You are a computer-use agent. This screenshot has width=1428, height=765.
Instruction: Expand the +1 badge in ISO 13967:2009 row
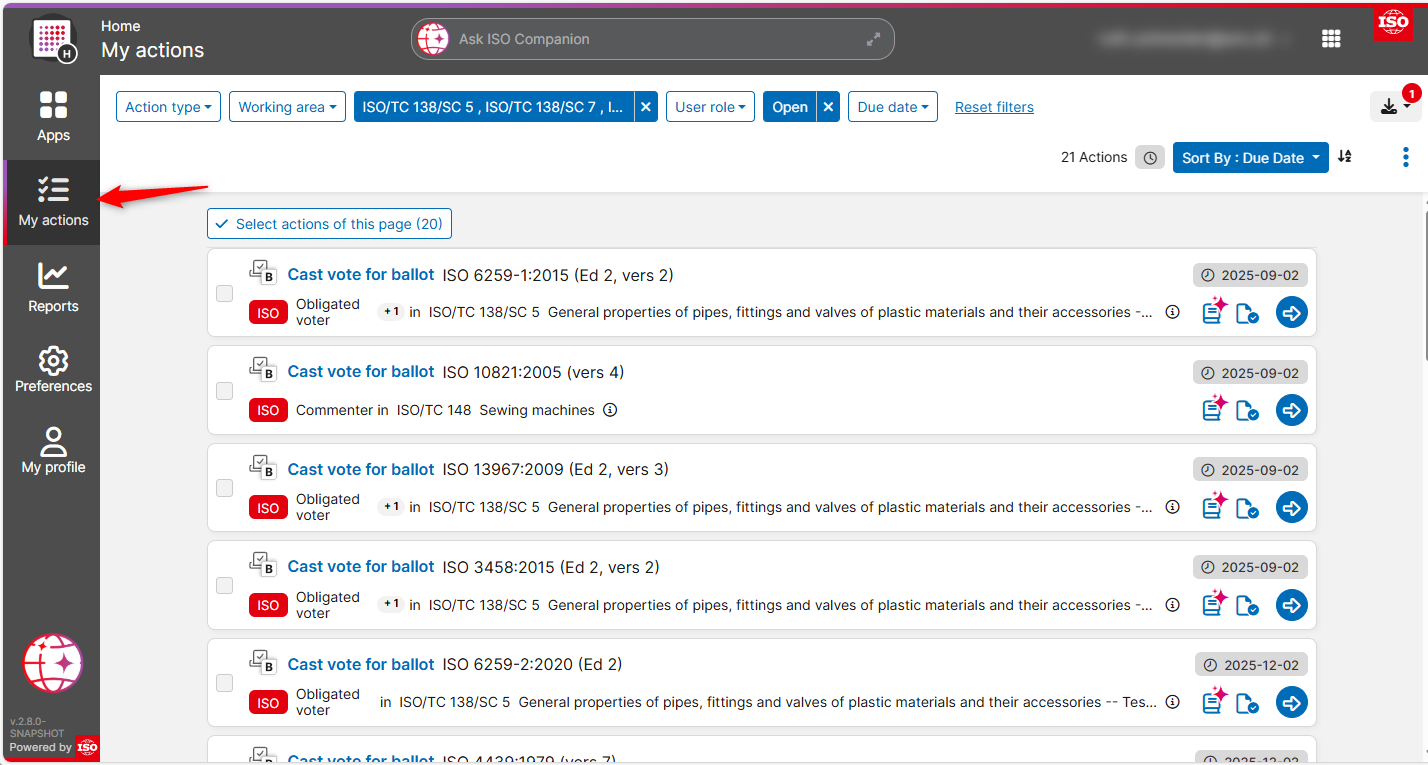(391, 507)
